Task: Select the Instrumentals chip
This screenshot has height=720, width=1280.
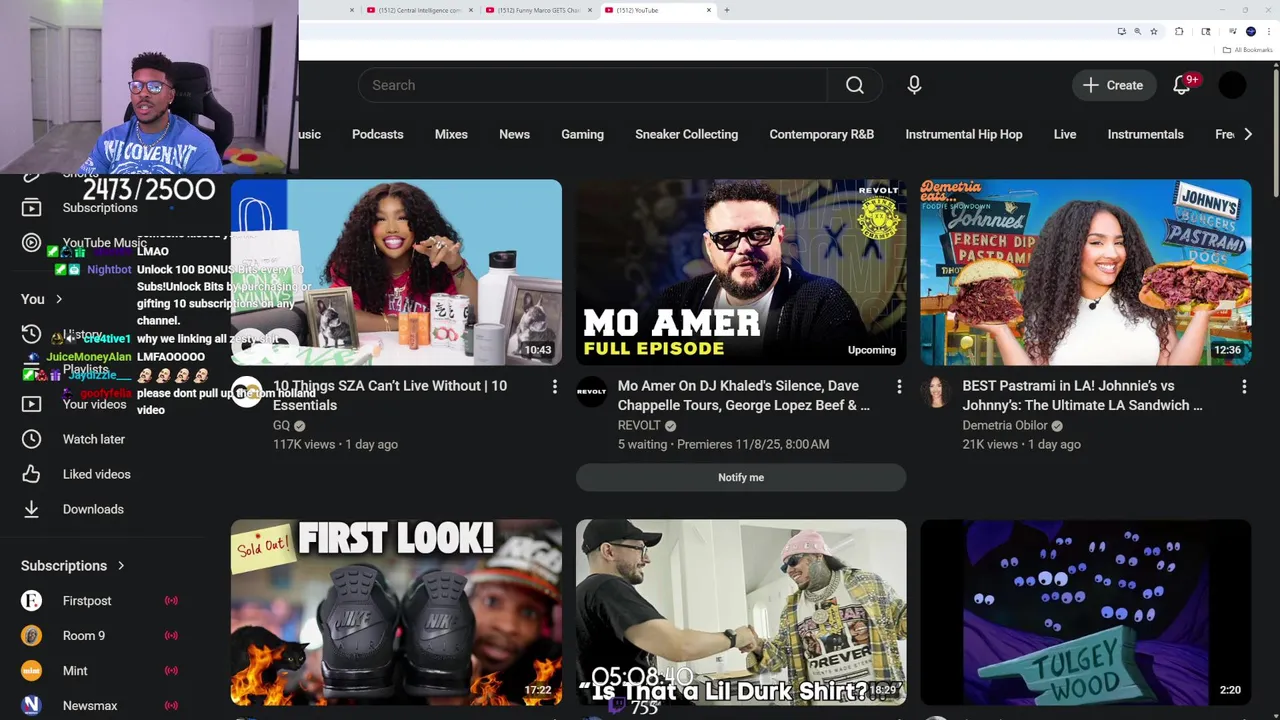Action: point(1145,134)
